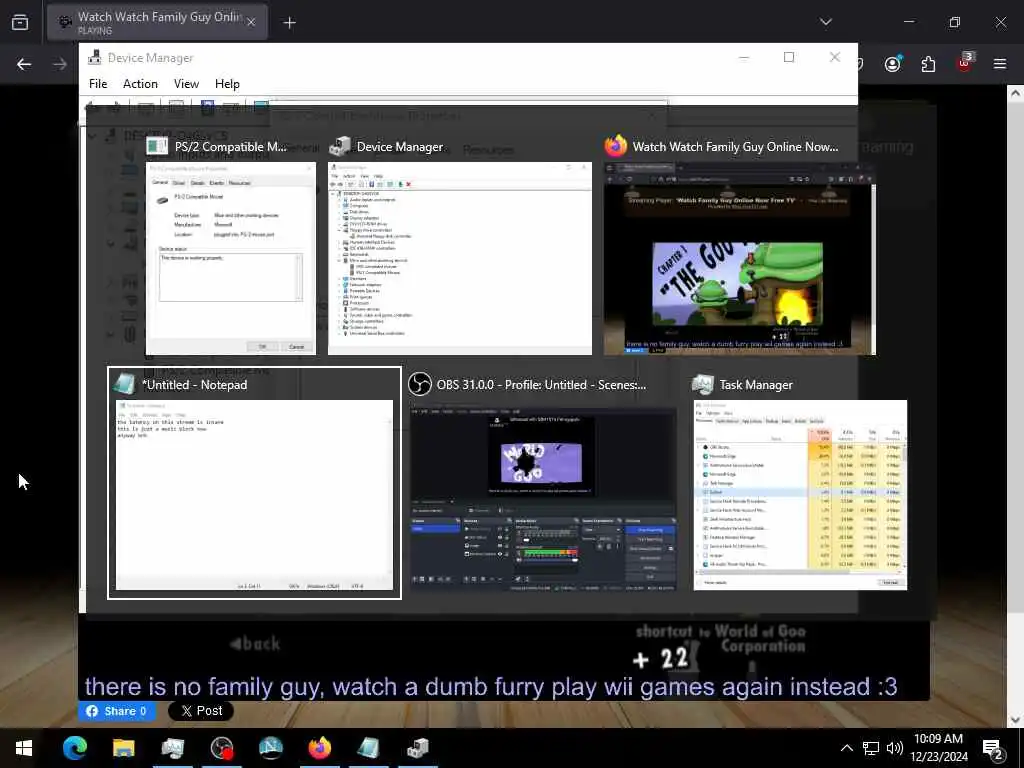This screenshot has width=1024, height=768.
Task: Open the File menu in Device Manager
Action: [x=98, y=84]
